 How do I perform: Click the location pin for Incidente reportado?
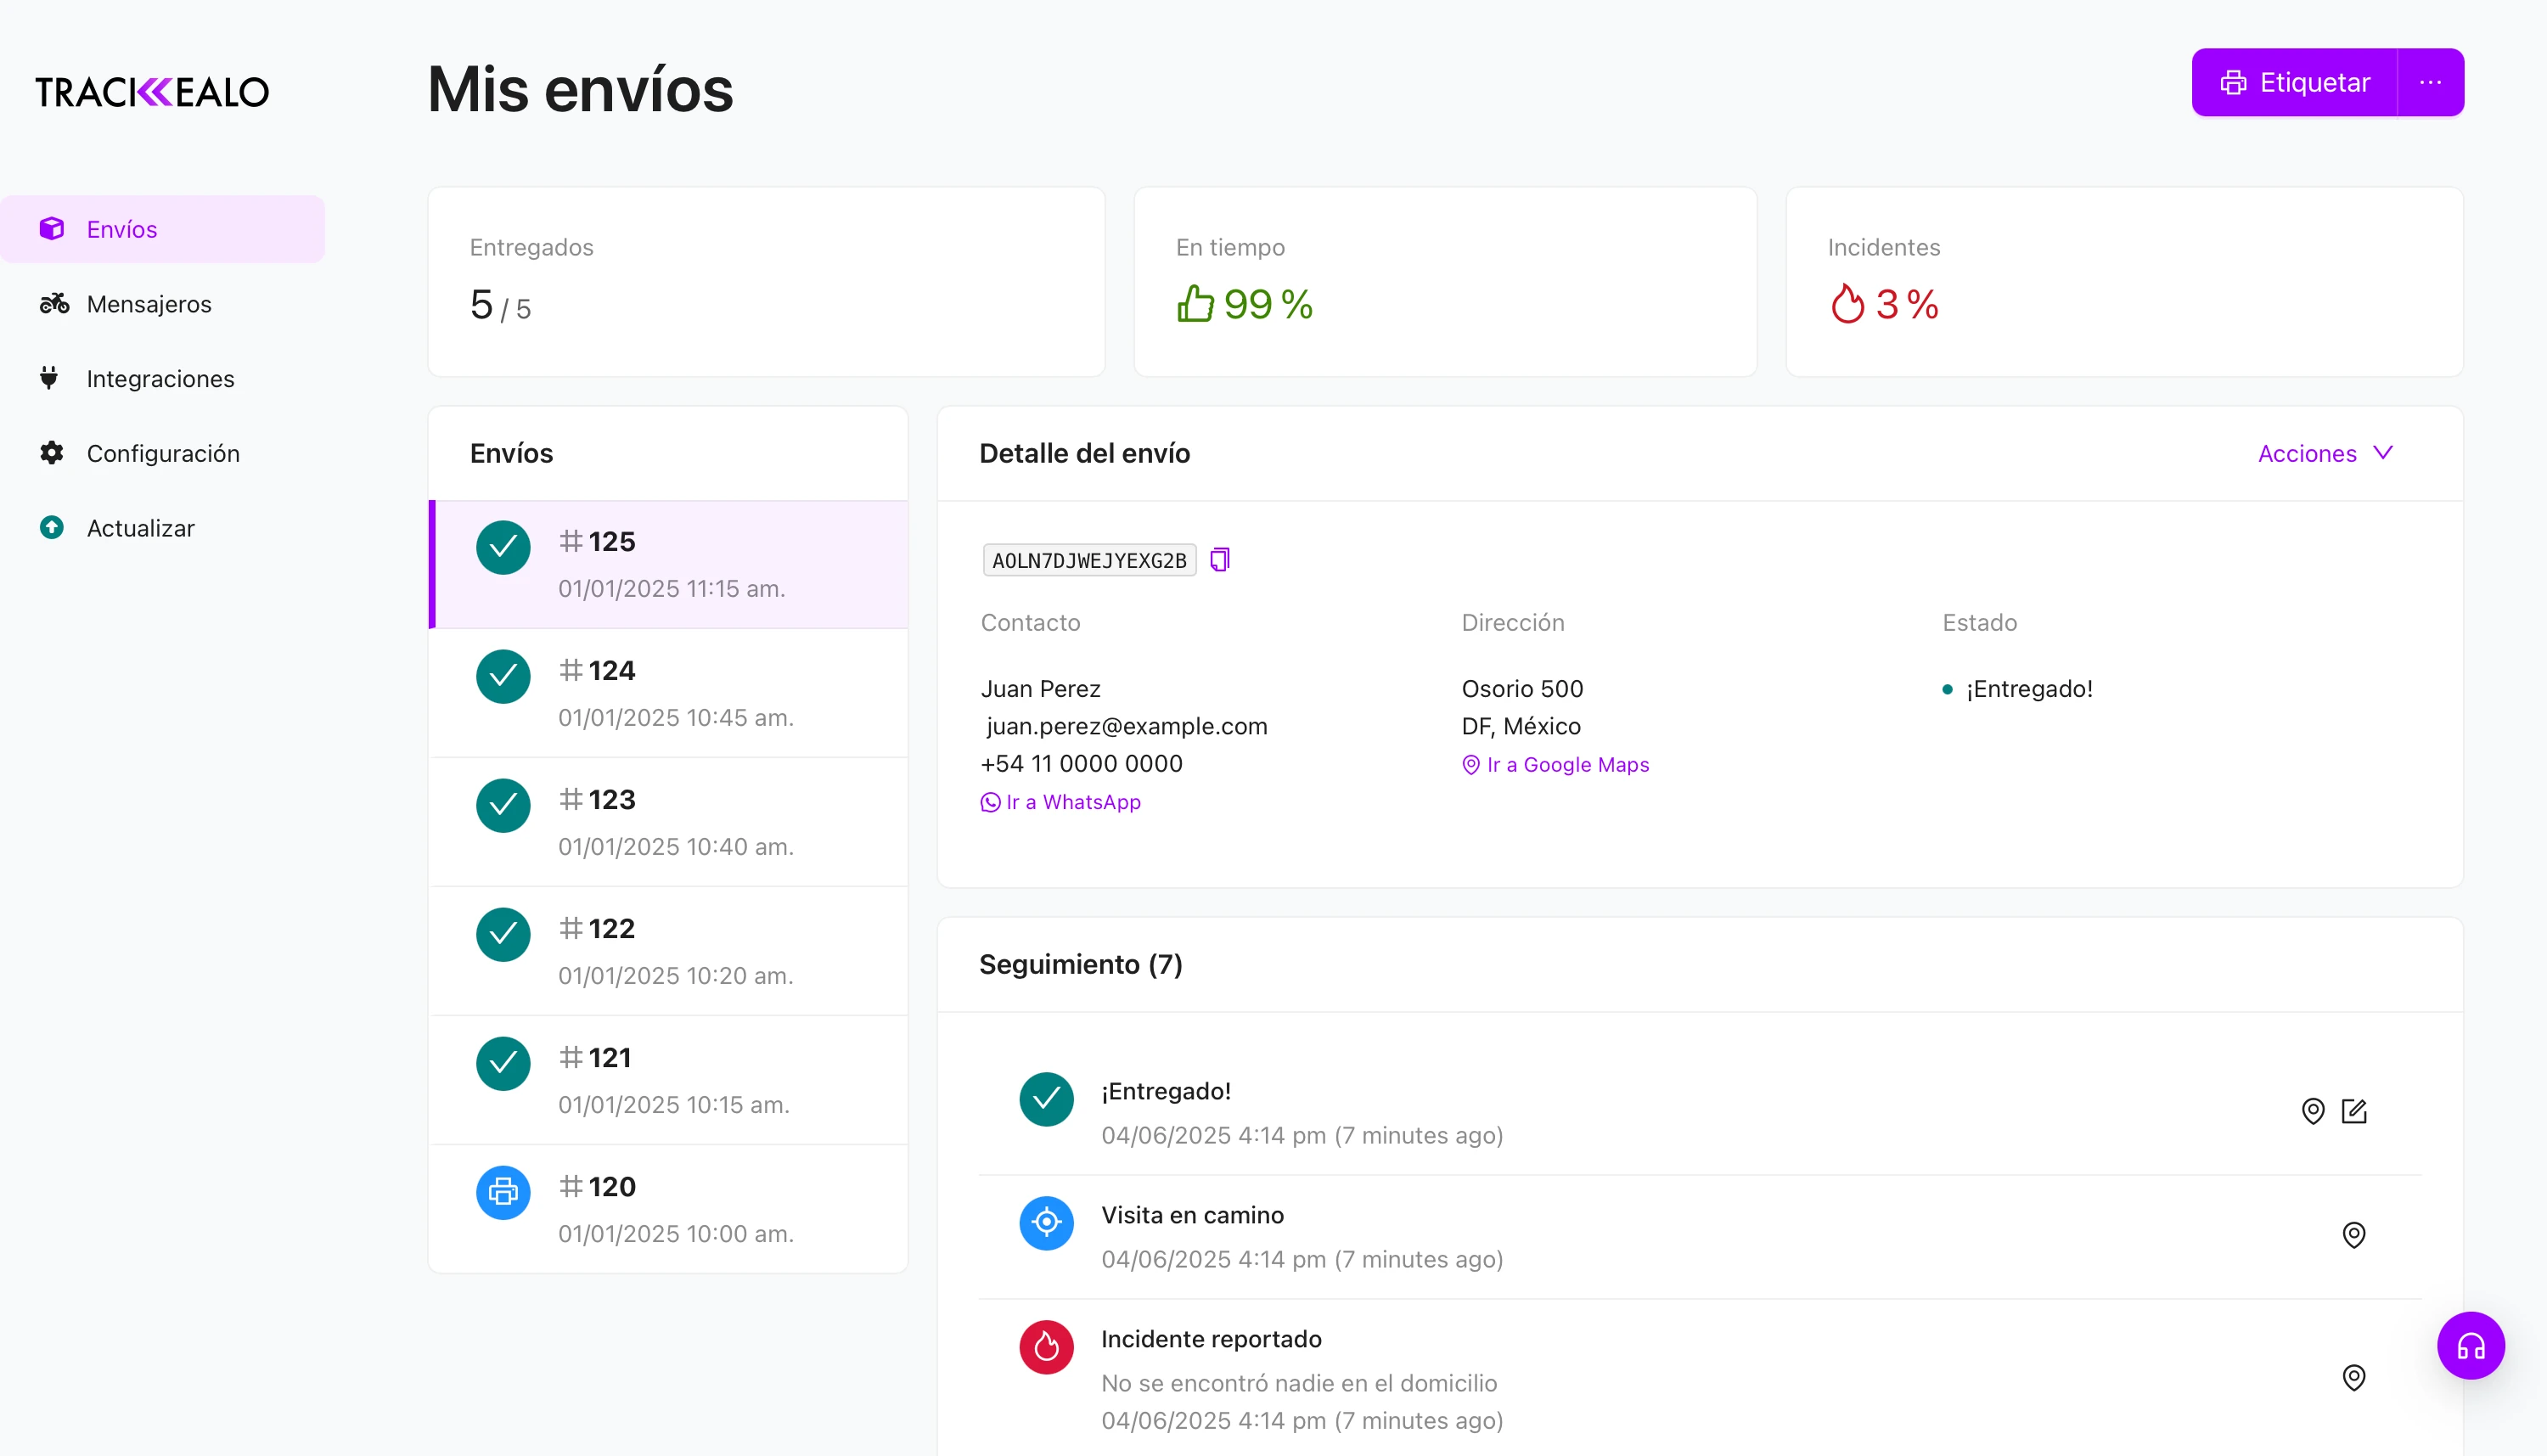pyautogui.click(x=2355, y=1377)
